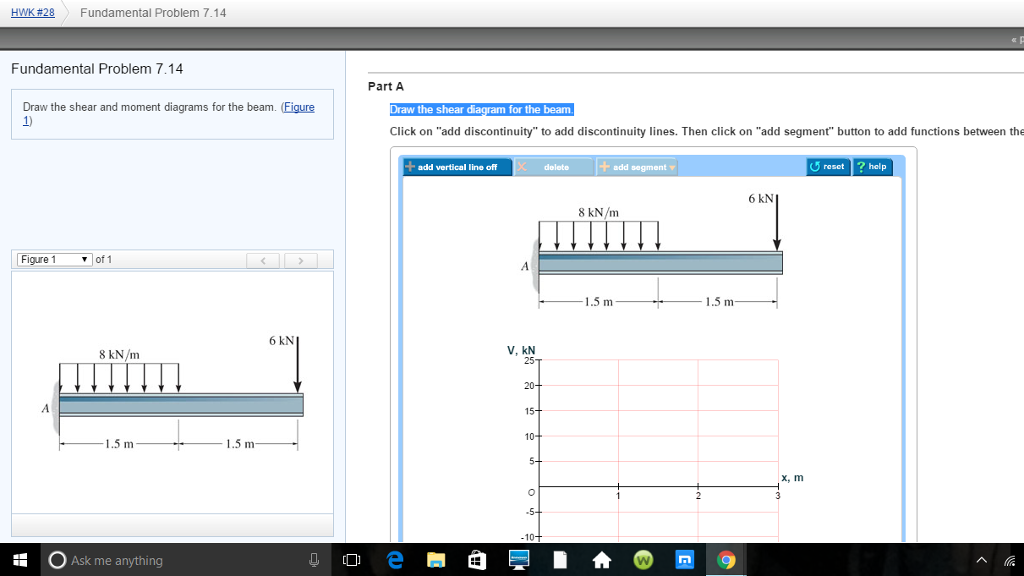This screenshot has width=1024, height=576.
Task: Expand the add segment dropdown
Action: click(x=636, y=167)
